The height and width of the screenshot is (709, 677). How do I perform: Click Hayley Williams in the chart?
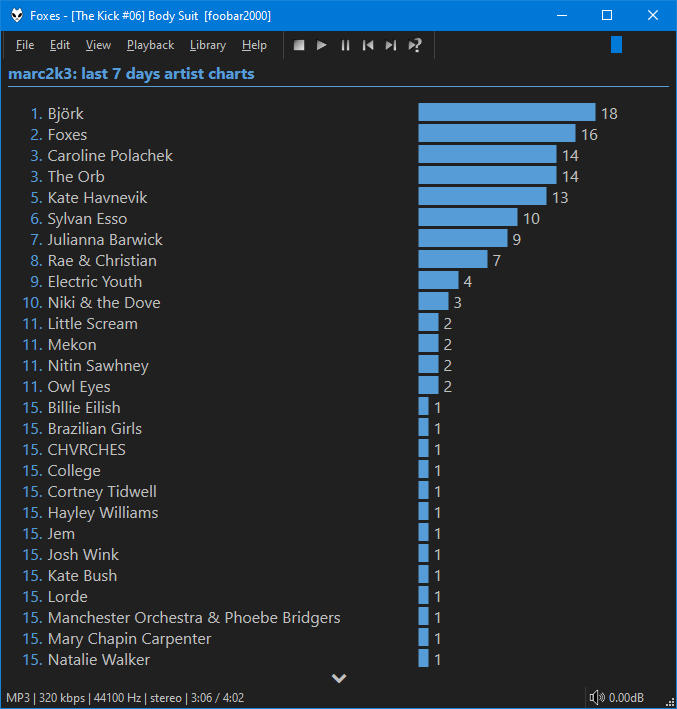103,513
